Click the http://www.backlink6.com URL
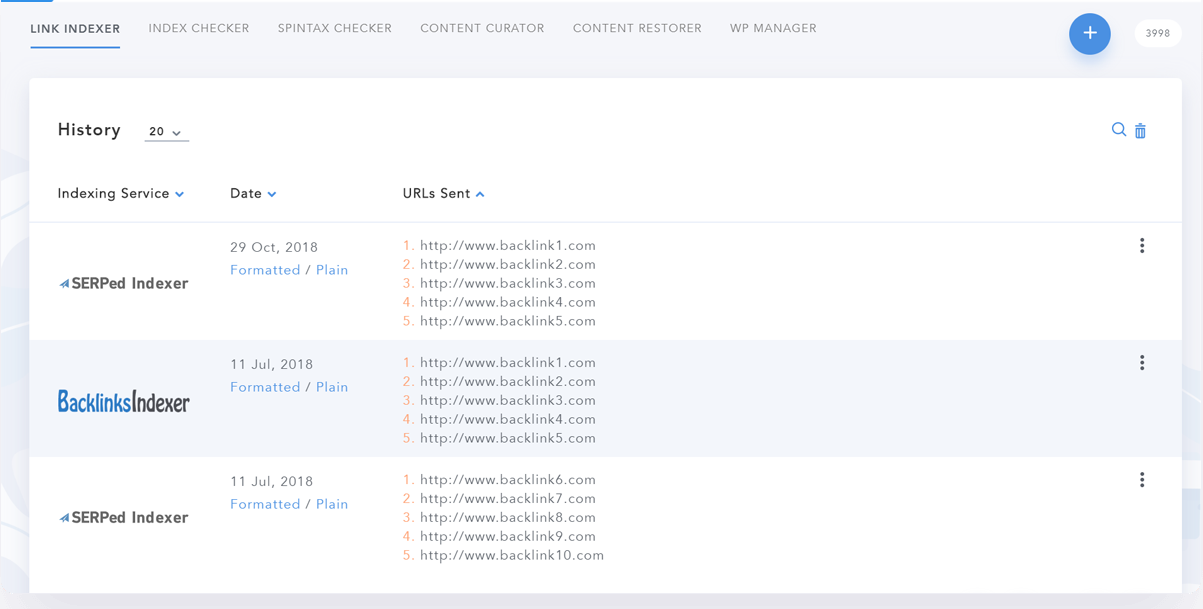The image size is (1203, 609). pyautogui.click(x=508, y=480)
